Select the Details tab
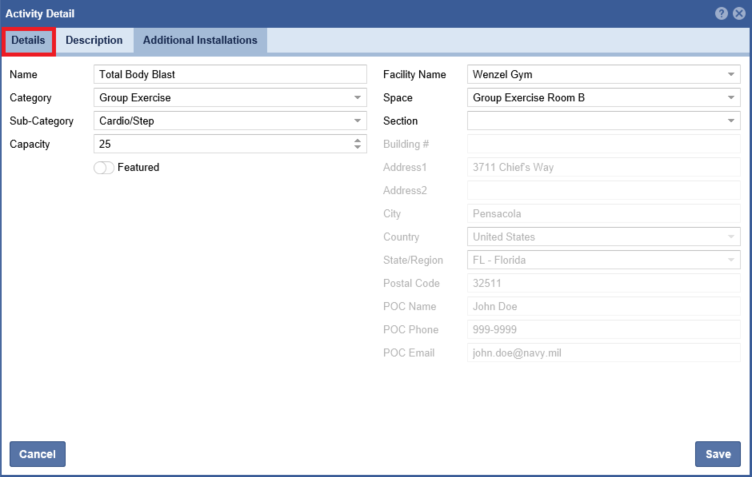Screen dimensions: 752x477 tap(28, 41)
